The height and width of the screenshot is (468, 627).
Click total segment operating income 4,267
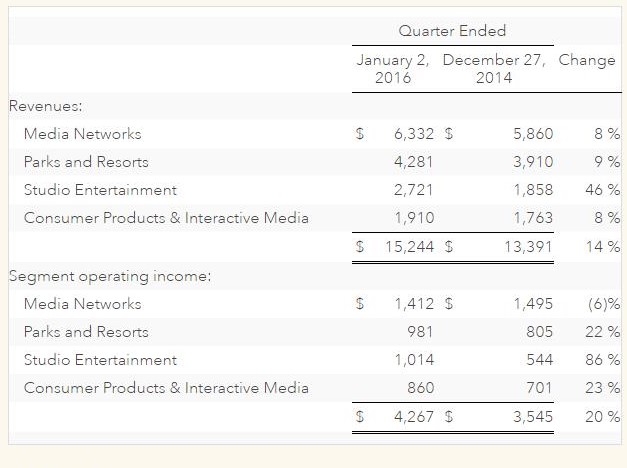tap(414, 417)
